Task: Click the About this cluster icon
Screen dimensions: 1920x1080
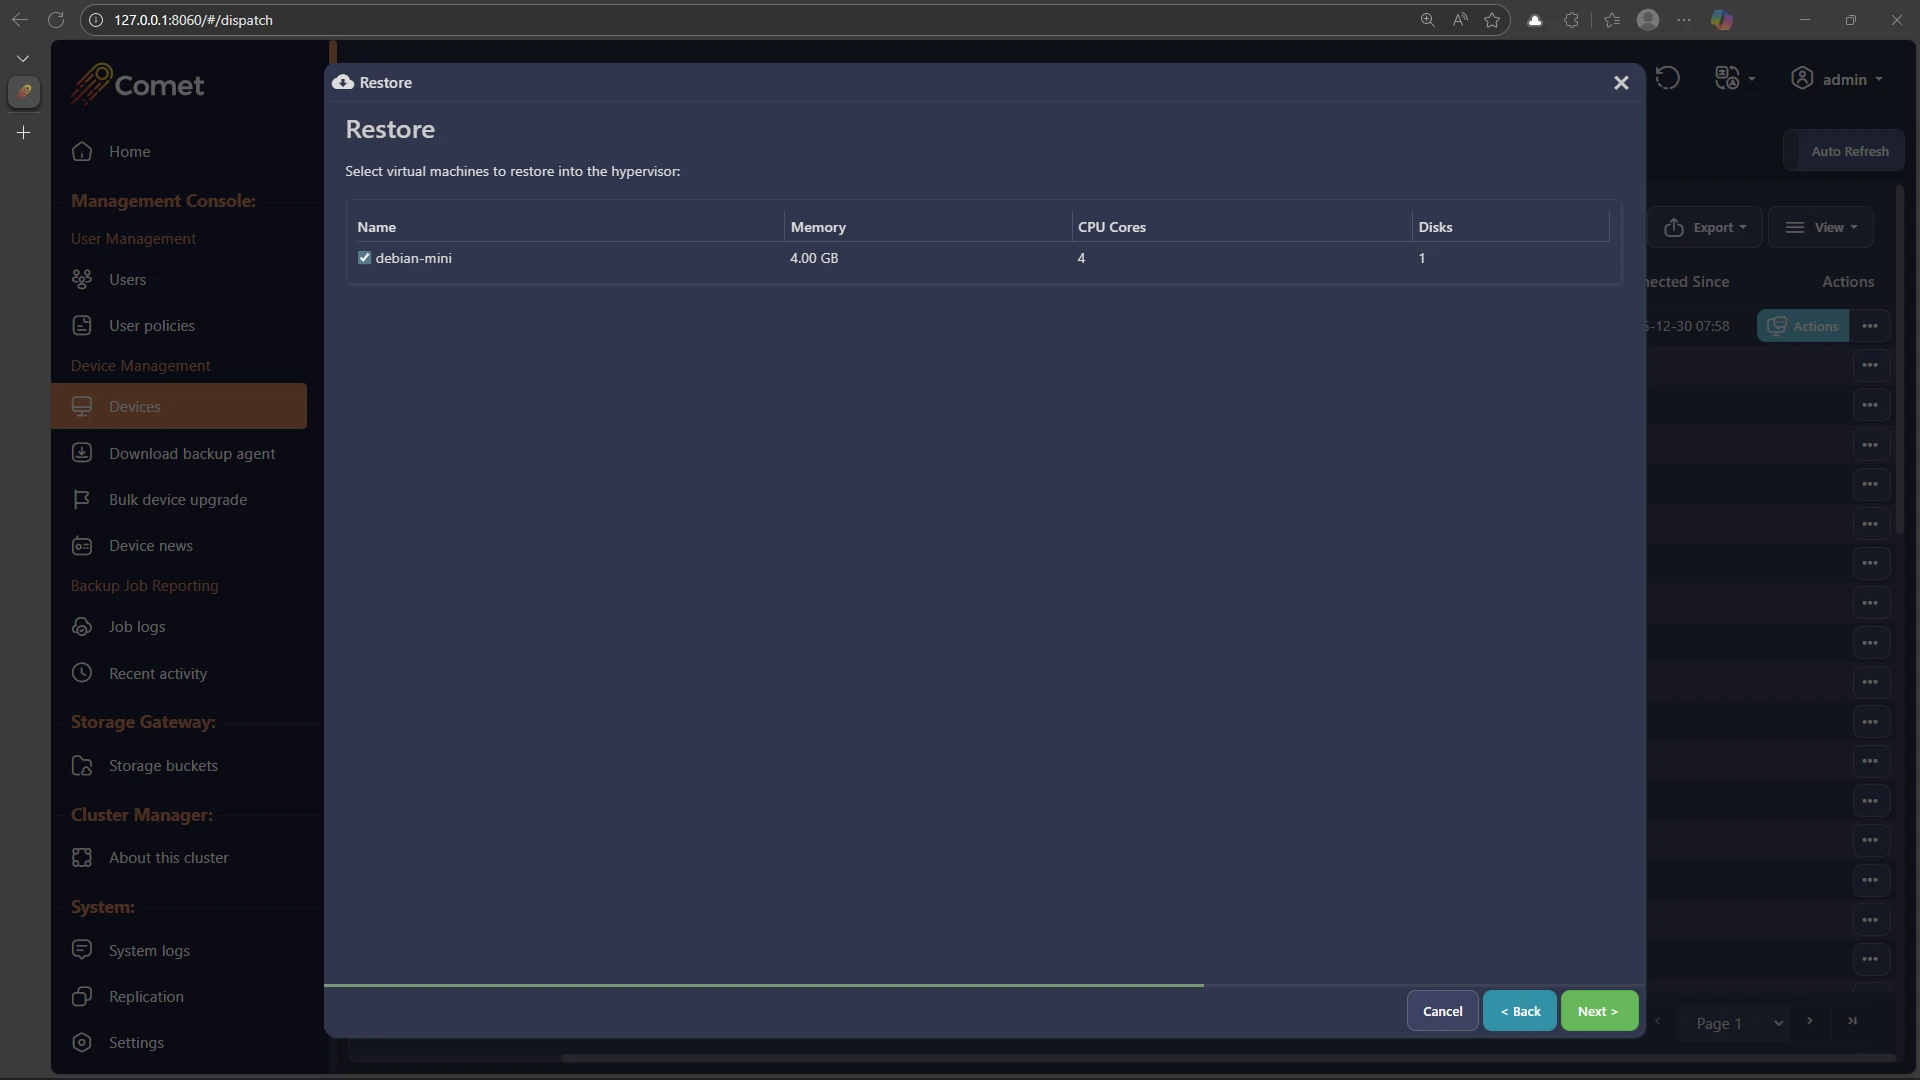Action: coord(82,858)
